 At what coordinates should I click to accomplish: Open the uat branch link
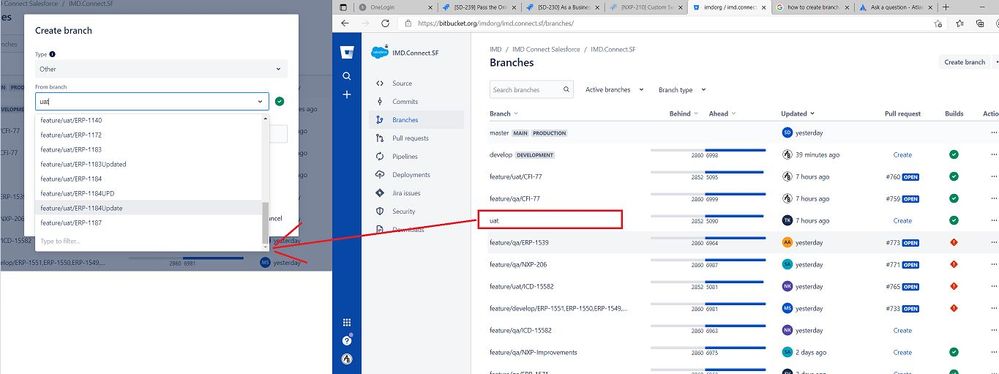pos(494,220)
